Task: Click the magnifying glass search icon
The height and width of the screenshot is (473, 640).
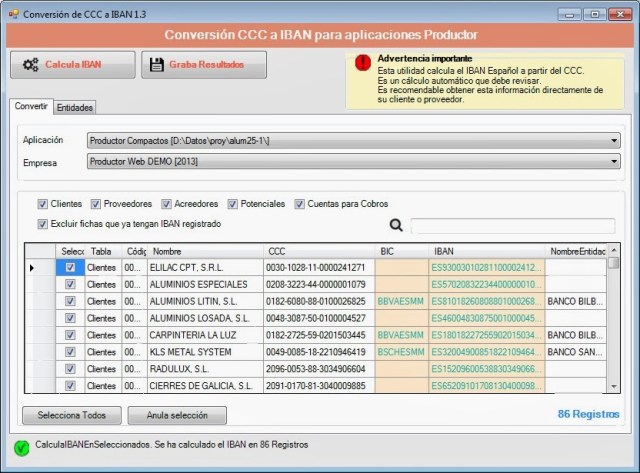Action: click(396, 226)
